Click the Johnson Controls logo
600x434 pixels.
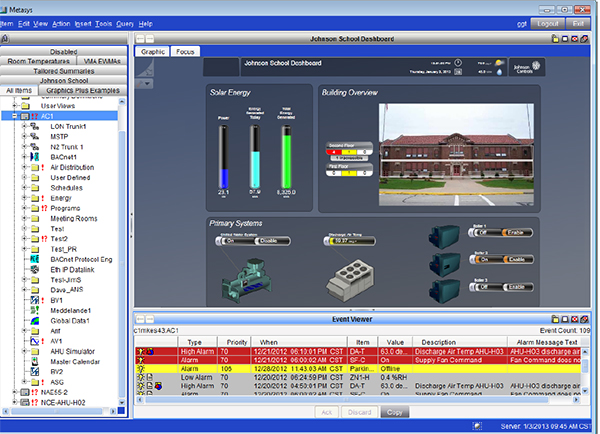526,68
